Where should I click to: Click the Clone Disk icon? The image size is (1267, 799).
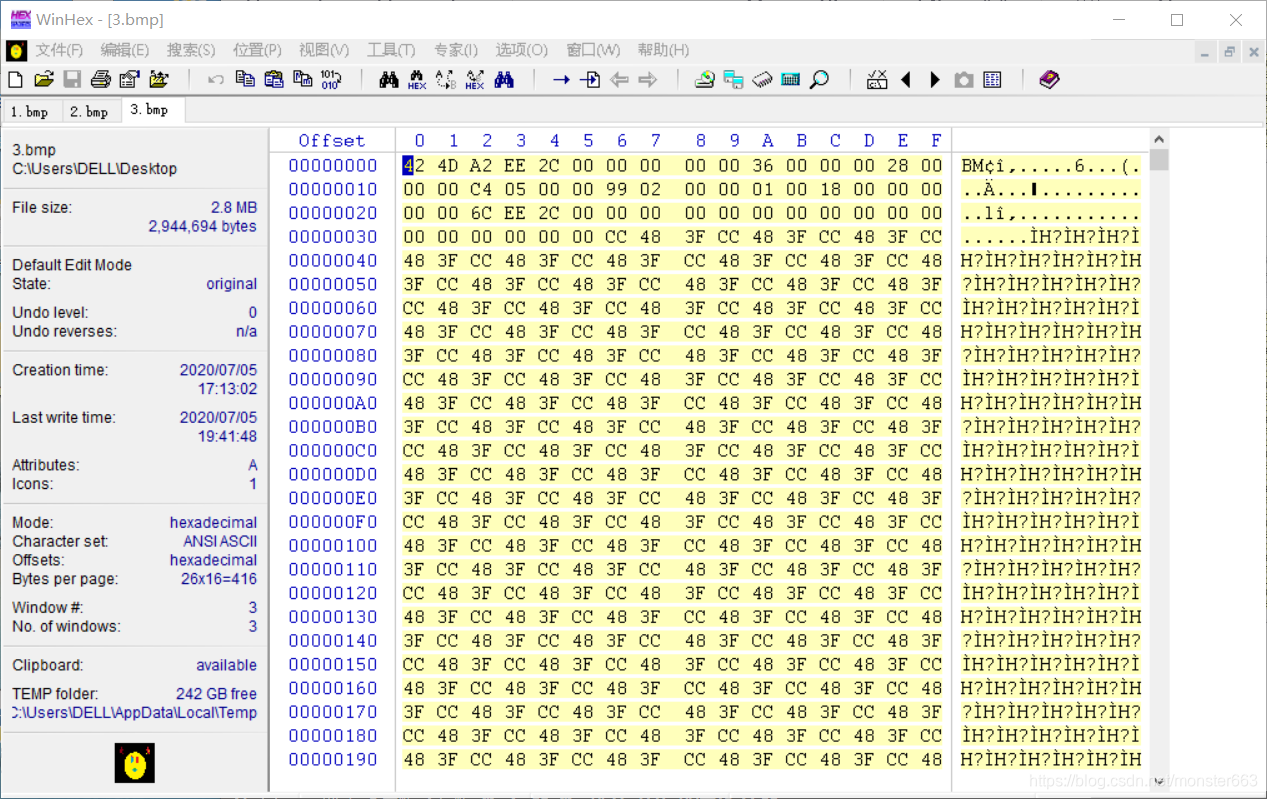(734, 79)
